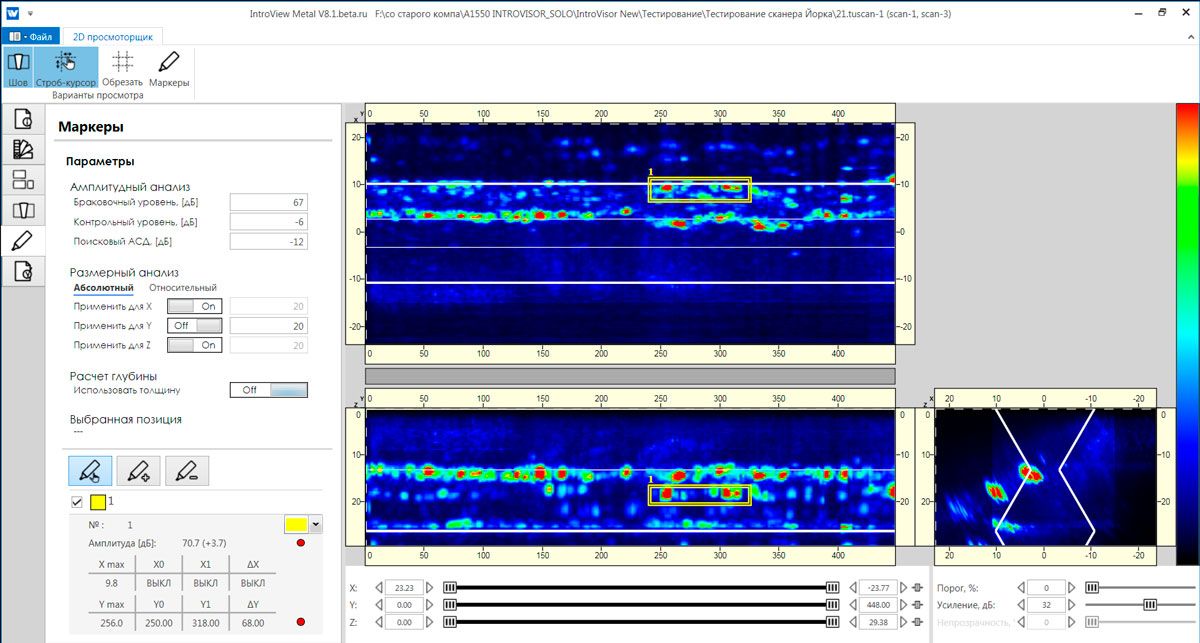Edit the Контрольный уровень field value -6
The width and height of the screenshot is (1200, 643).
click(268, 221)
